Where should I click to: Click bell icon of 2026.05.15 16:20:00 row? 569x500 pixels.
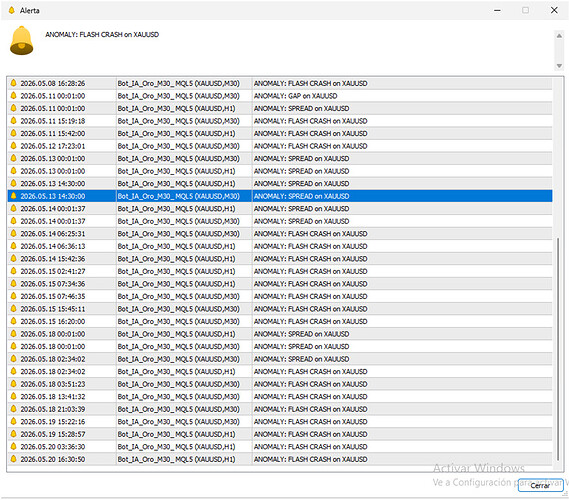click(x=13, y=321)
